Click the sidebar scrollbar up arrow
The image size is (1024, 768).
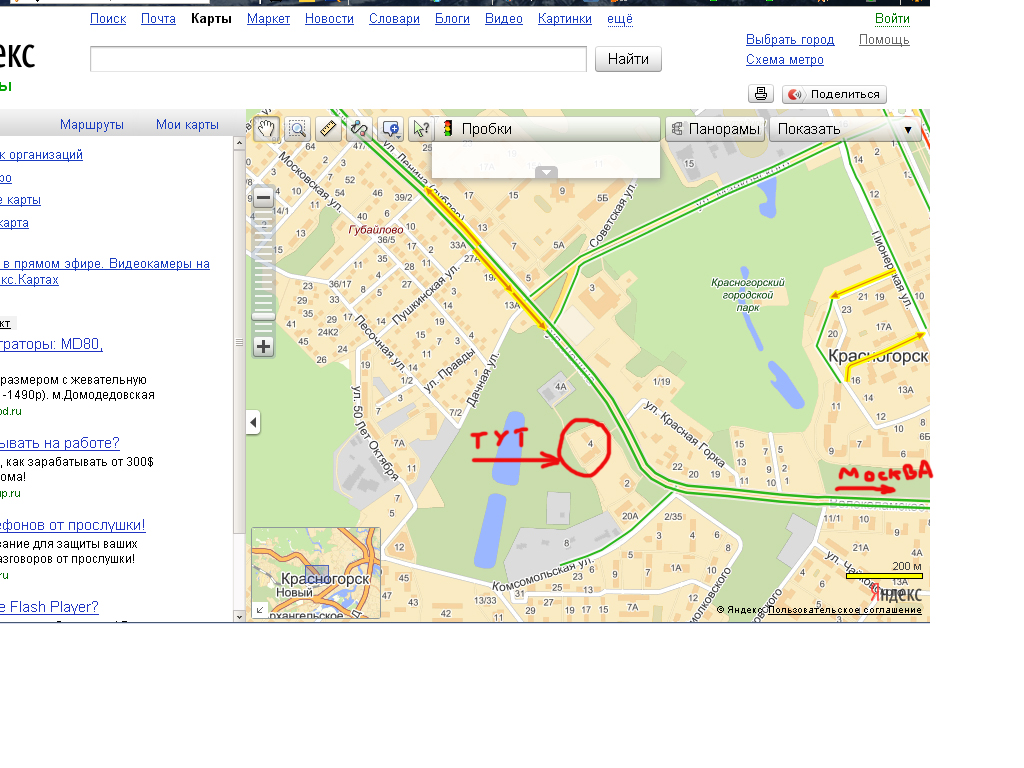(x=239, y=142)
